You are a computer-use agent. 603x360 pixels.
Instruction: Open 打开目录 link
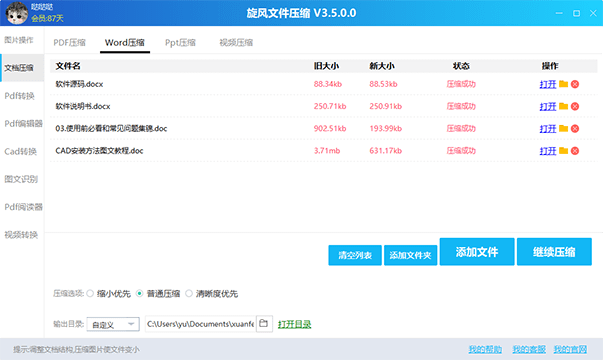tap(295, 324)
